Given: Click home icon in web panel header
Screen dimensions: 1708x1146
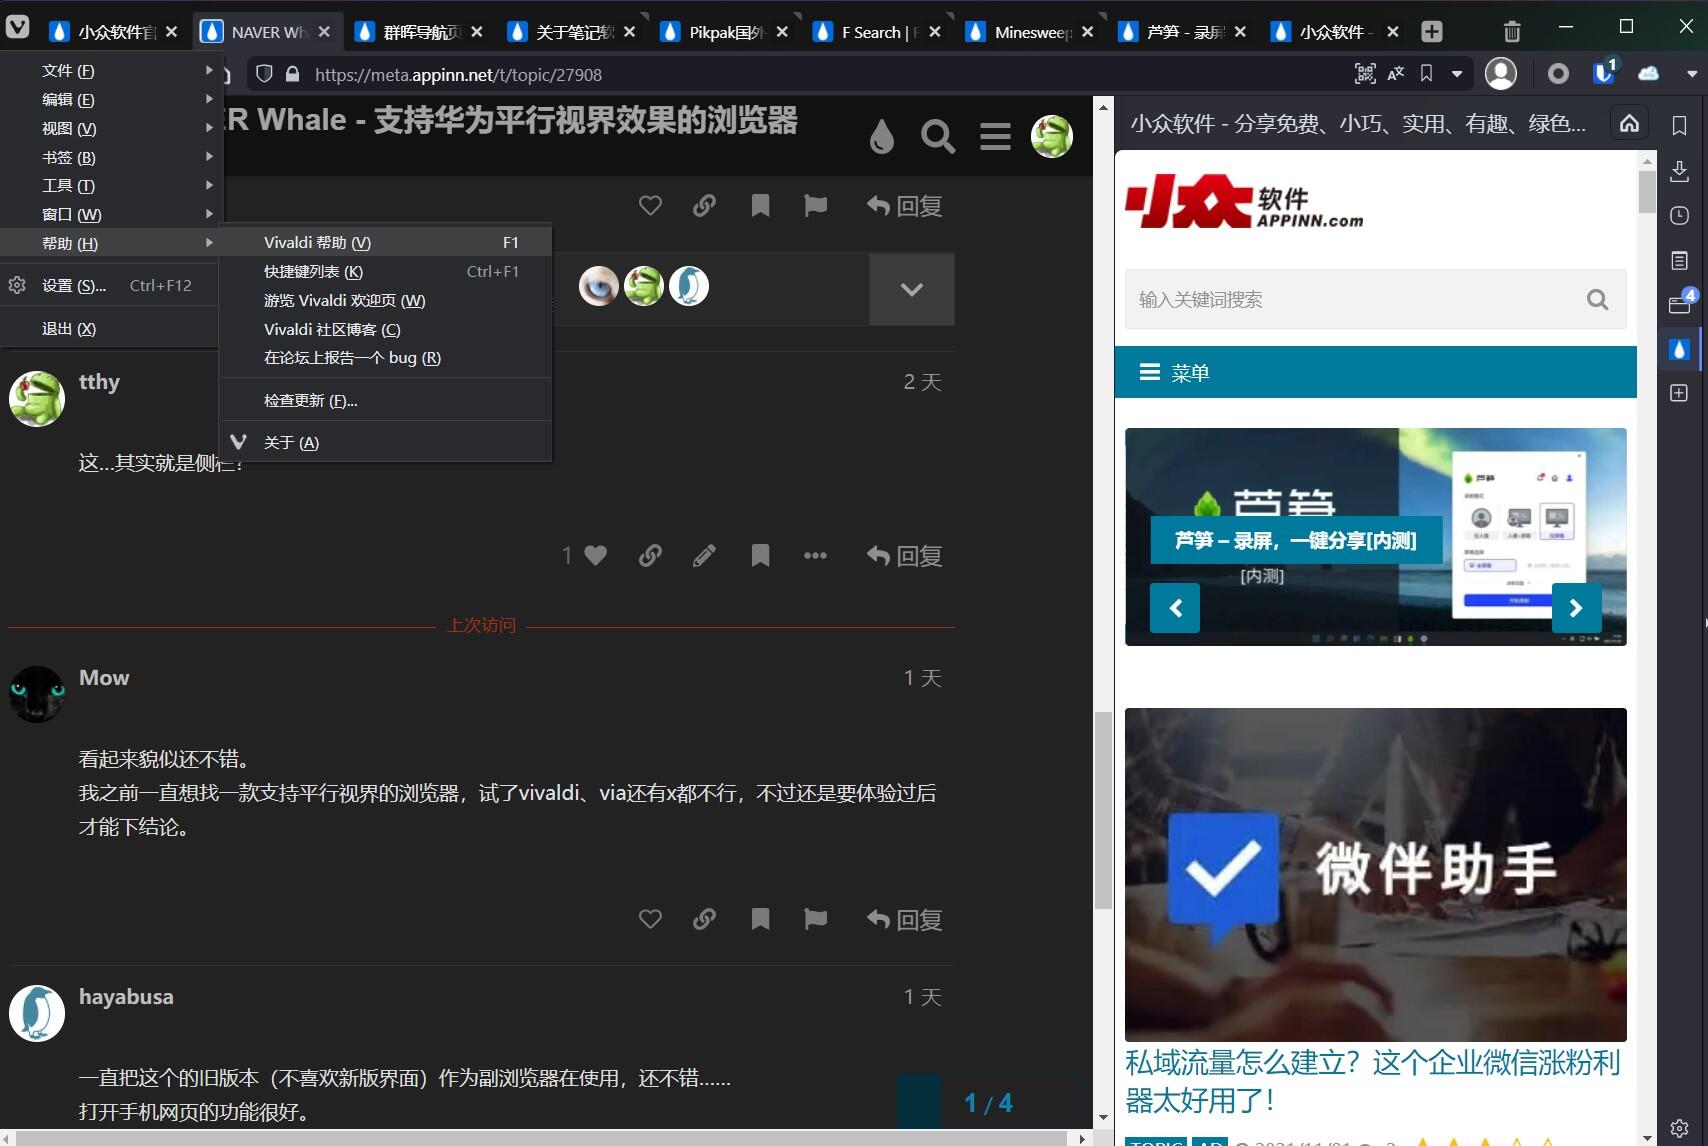Looking at the screenshot, I should [x=1629, y=123].
